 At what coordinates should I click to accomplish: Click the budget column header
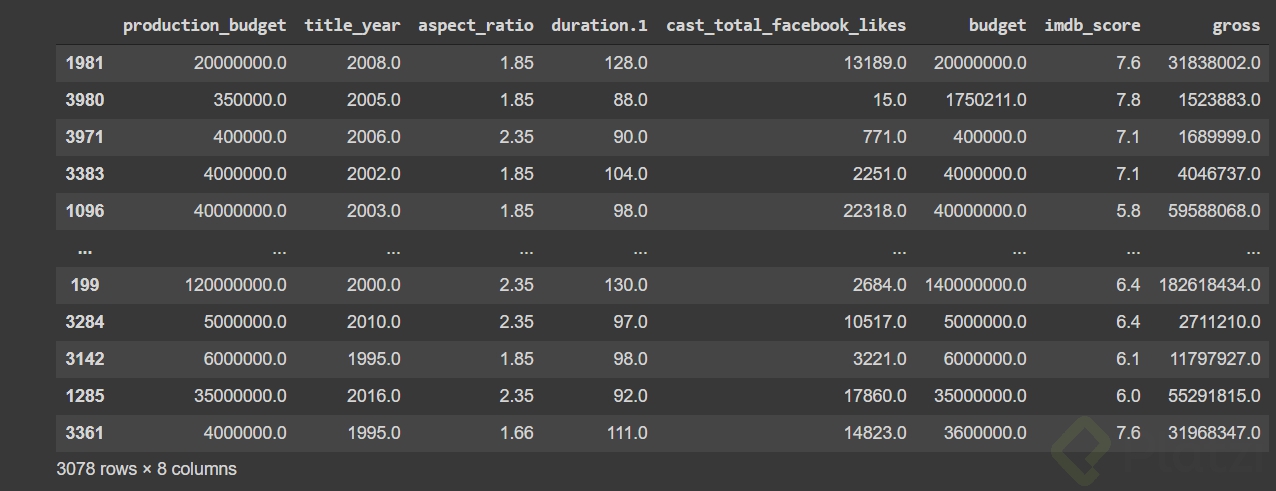pyautogui.click(x=997, y=26)
